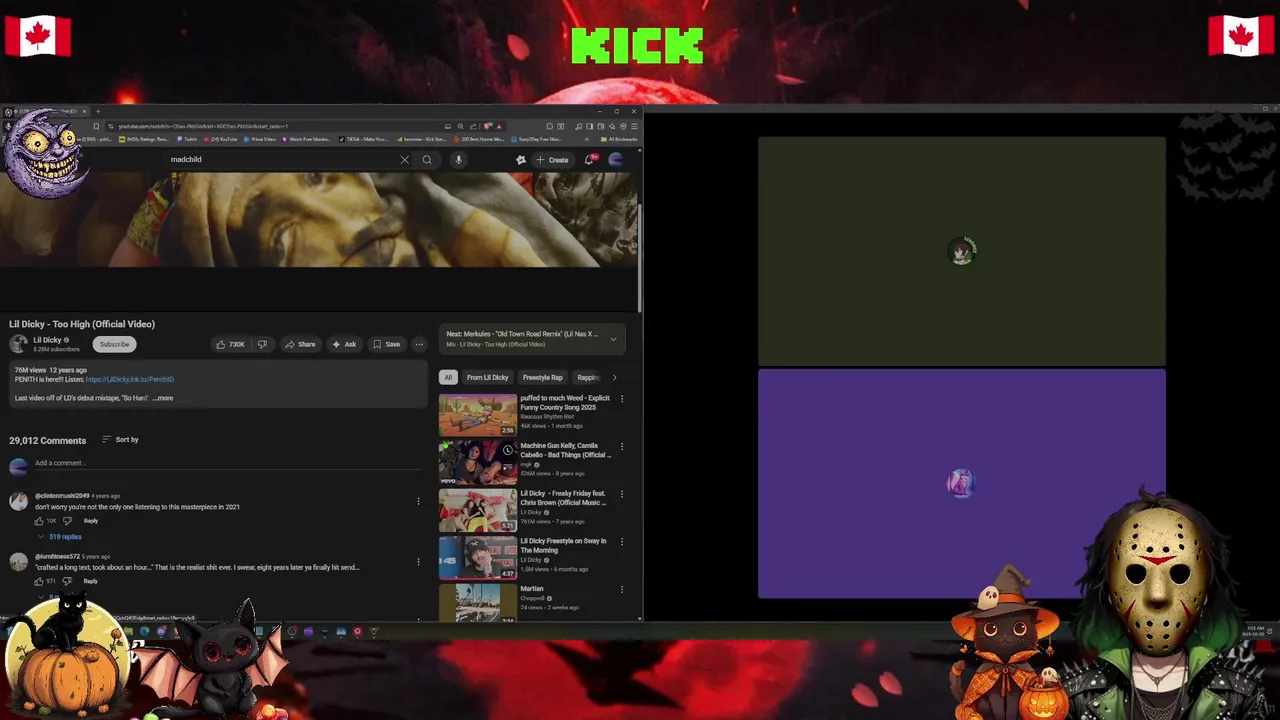
Task: Open the YouTube account avatar menu
Action: click(615, 160)
